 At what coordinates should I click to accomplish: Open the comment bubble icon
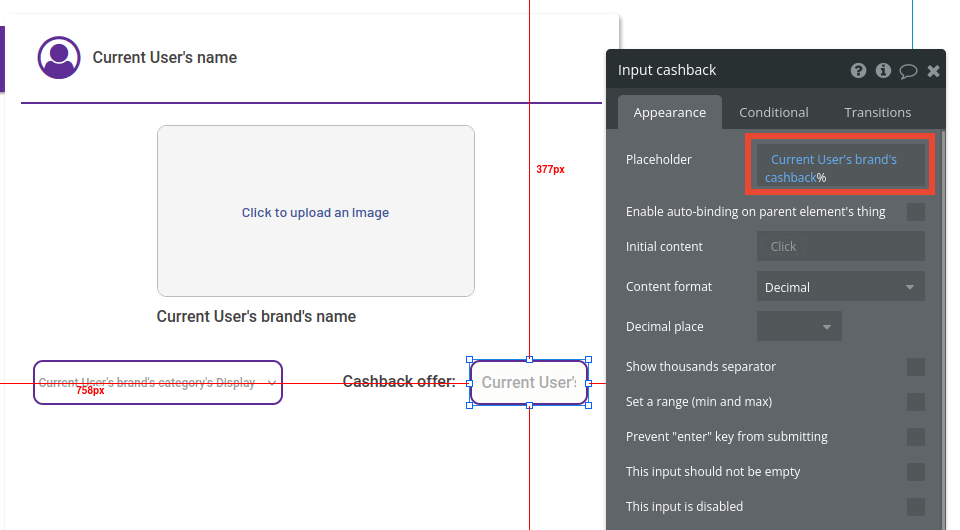tap(908, 71)
